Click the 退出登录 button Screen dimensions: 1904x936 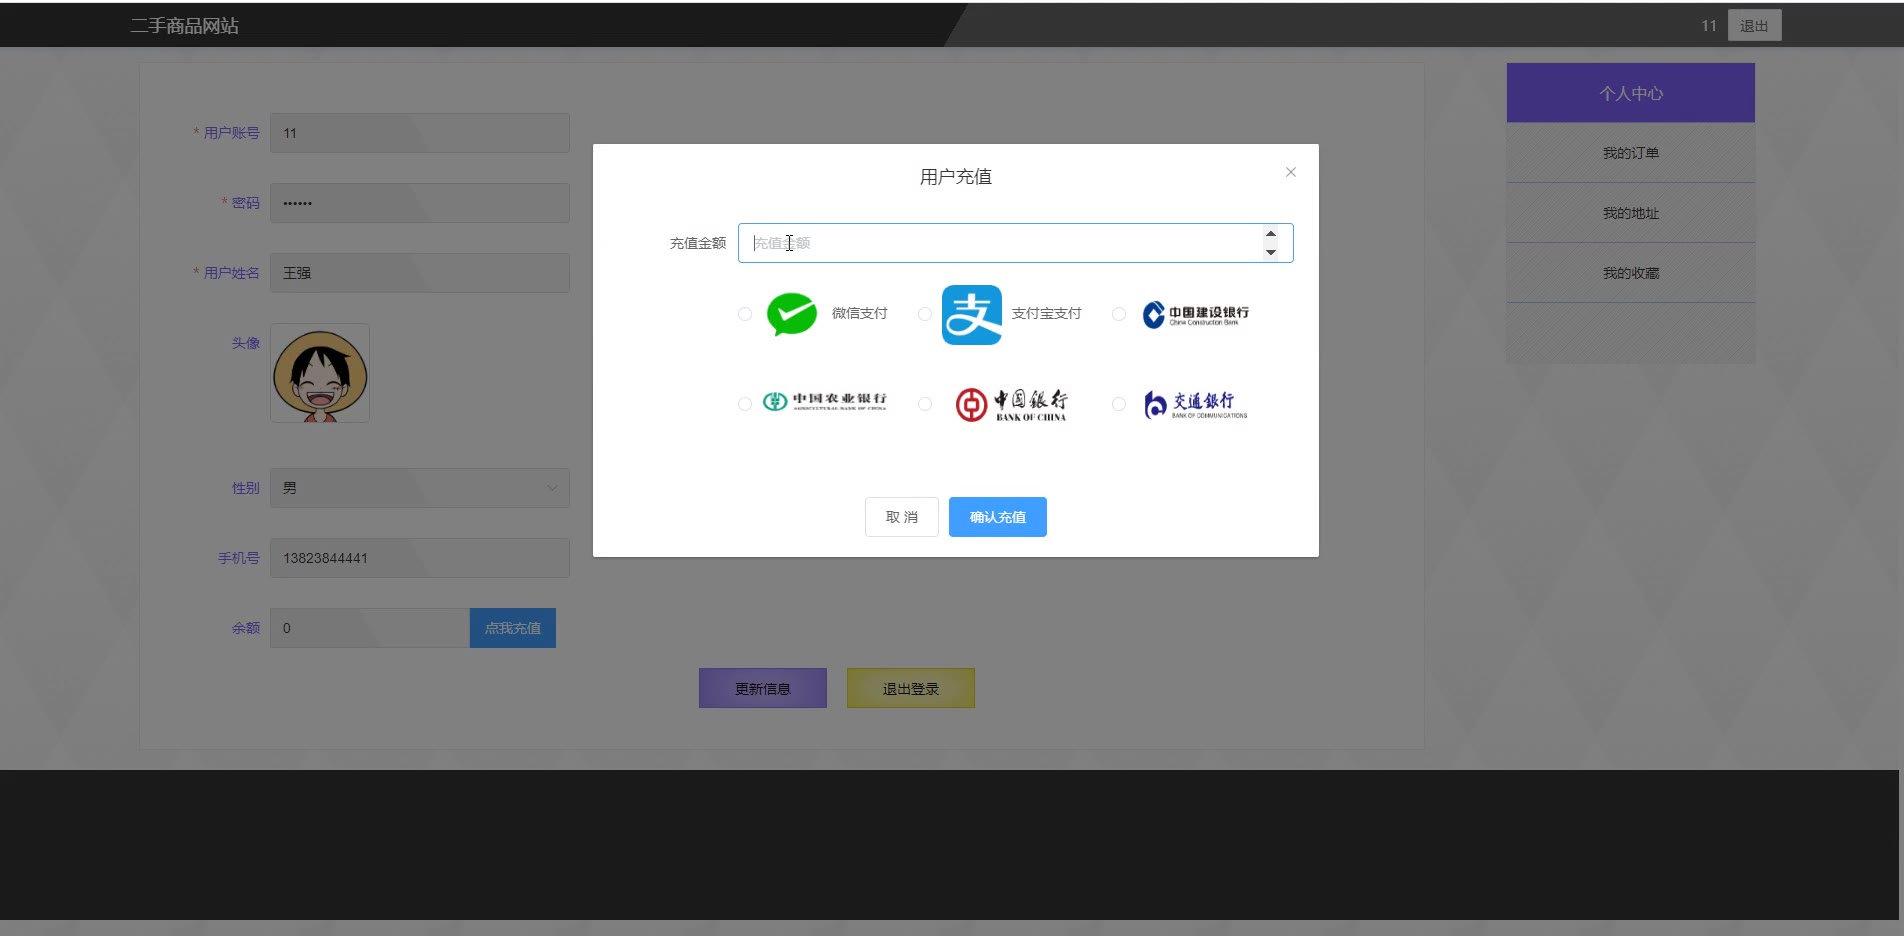click(911, 688)
